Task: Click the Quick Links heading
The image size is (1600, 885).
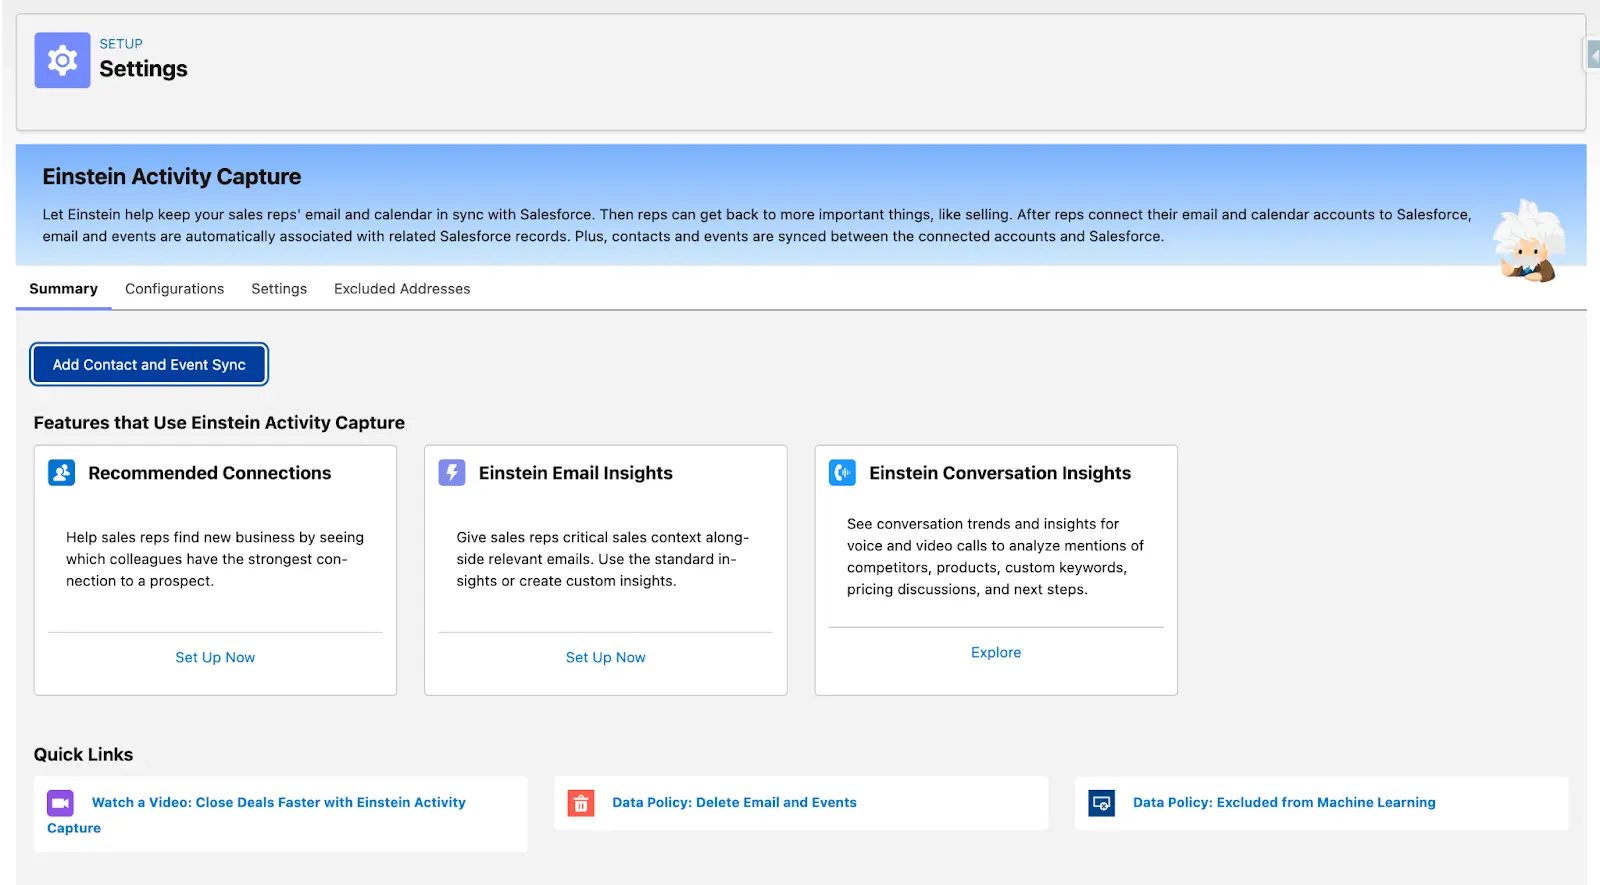Action: [83, 755]
